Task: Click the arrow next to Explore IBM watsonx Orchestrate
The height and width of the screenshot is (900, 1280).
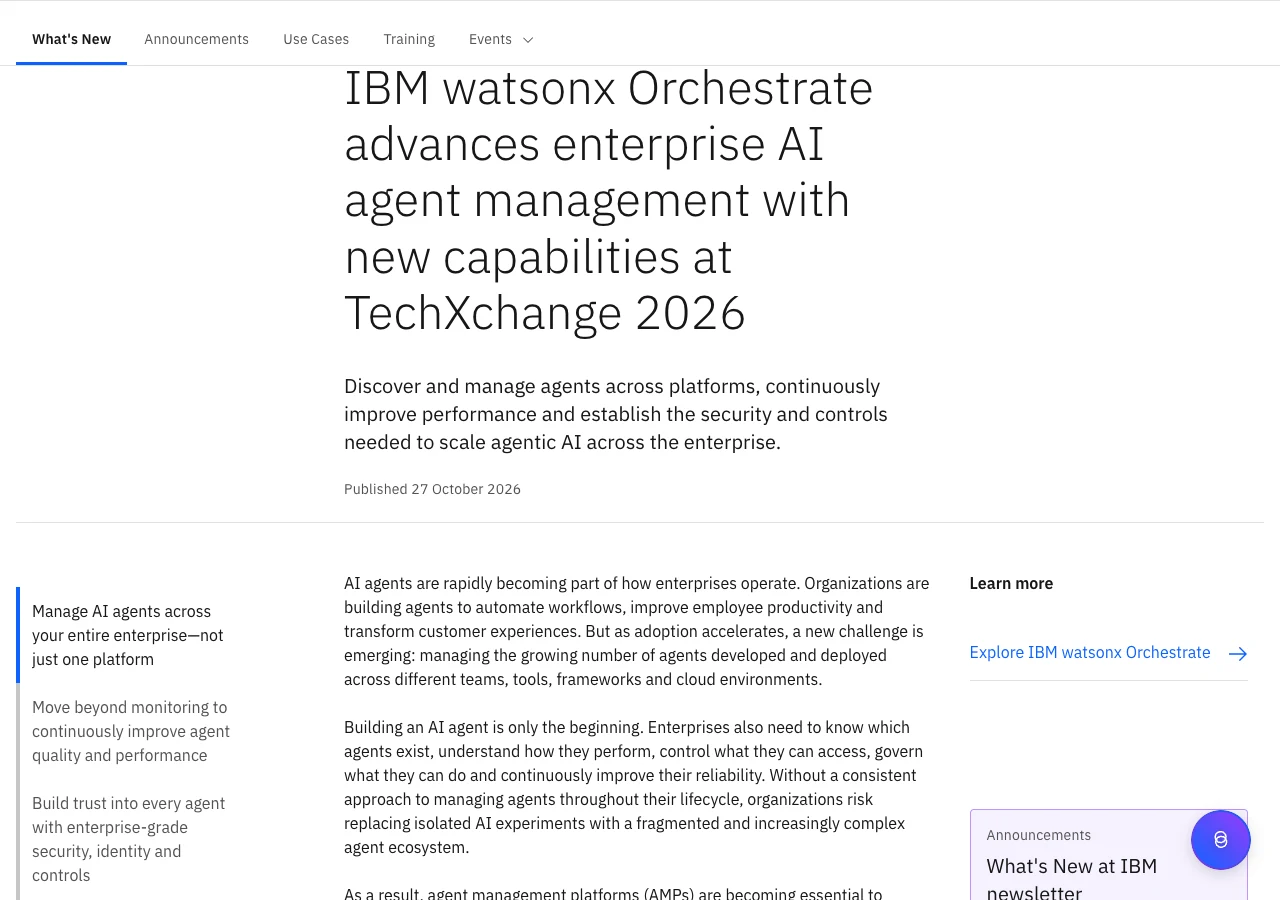Action: [x=1238, y=654]
